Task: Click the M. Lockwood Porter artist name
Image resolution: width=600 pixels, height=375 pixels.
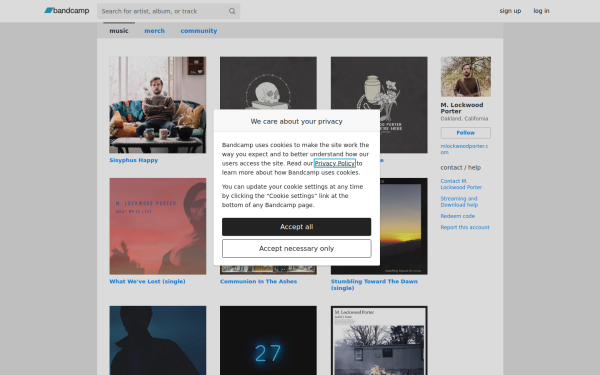Action: pyautogui.click(x=461, y=108)
